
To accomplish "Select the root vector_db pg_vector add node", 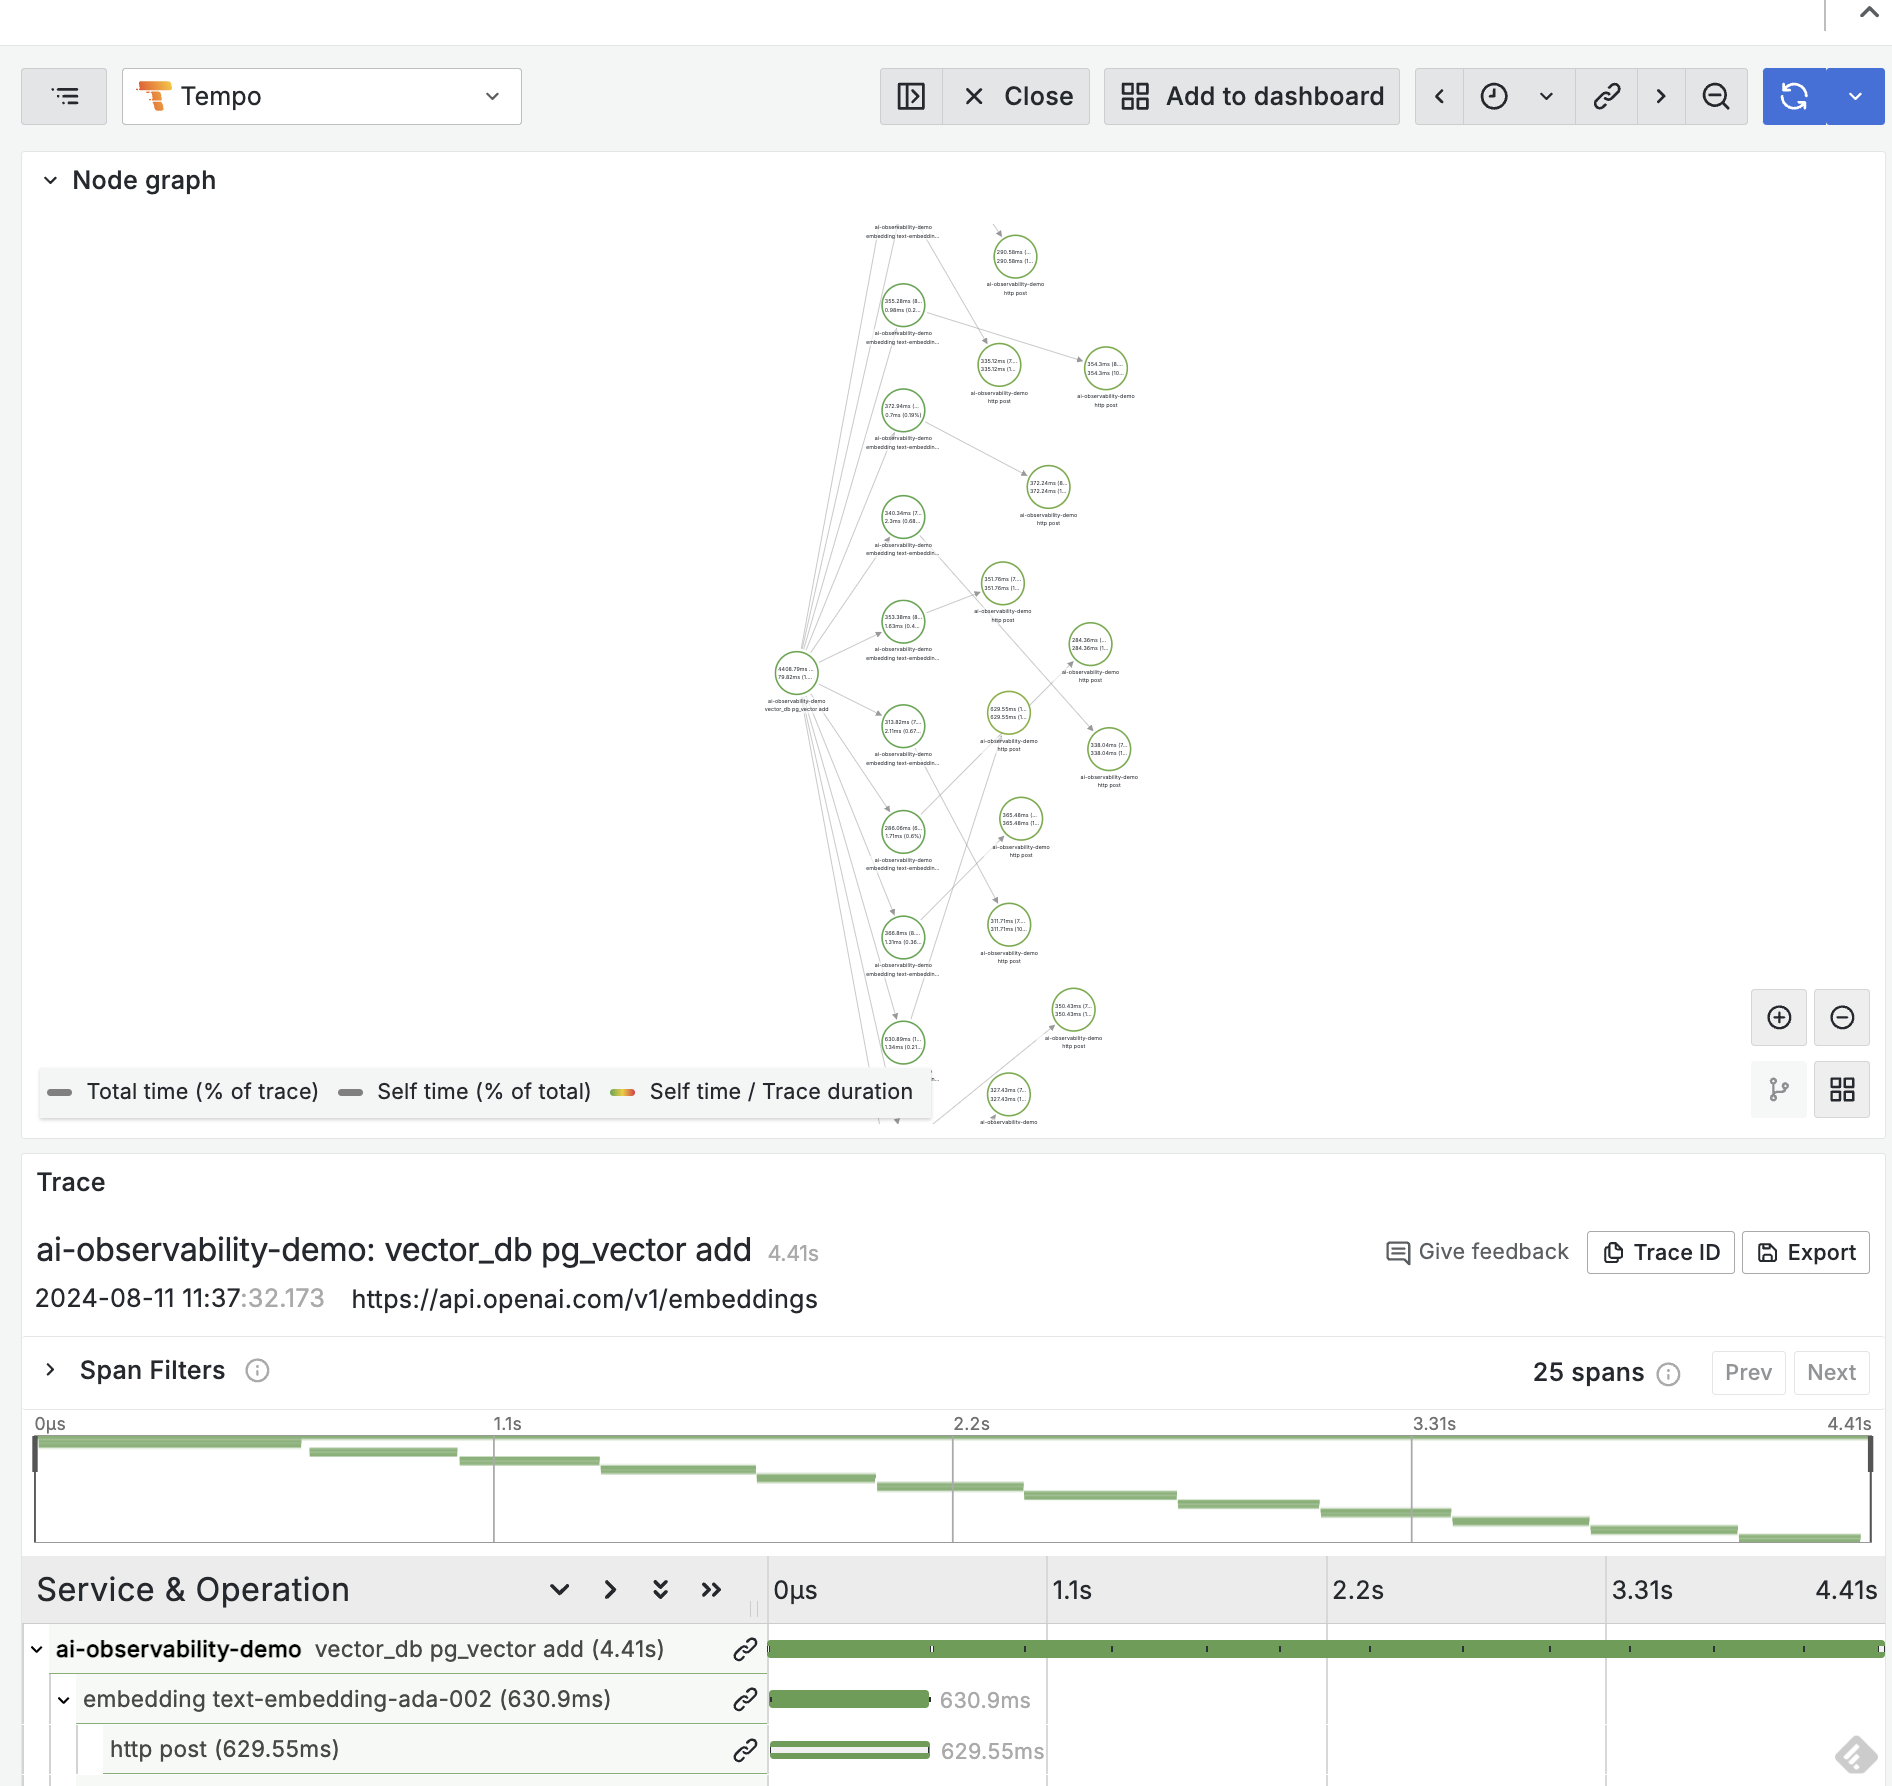I will pyautogui.click(x=797, y=673).
